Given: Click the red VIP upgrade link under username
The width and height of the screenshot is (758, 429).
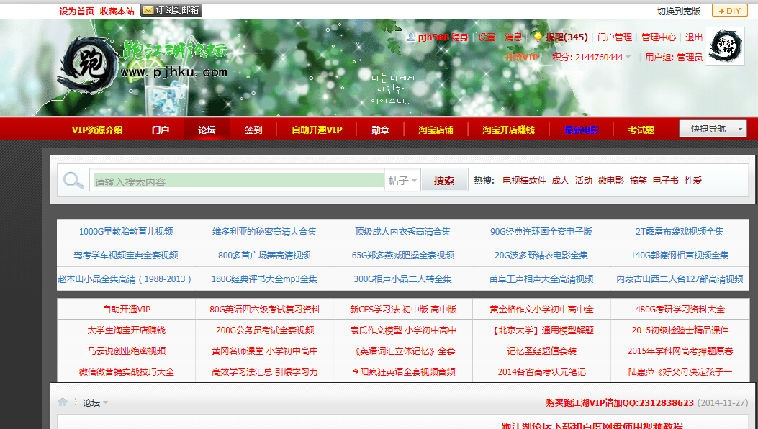Looking at the screenshot, I should coord(522,57).
